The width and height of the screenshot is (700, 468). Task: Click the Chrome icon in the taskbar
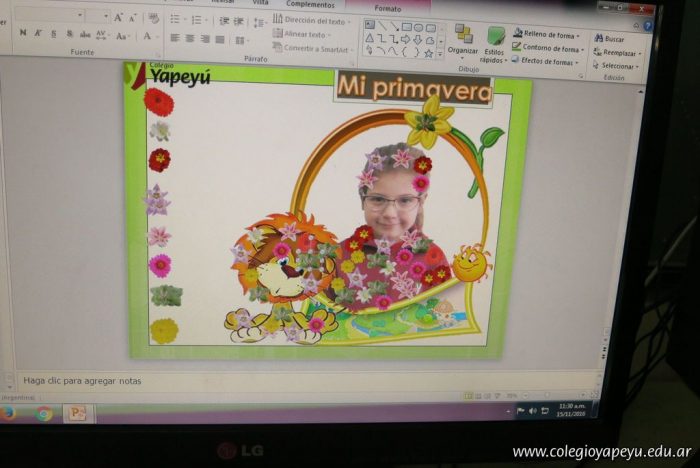tap(43, 413)
